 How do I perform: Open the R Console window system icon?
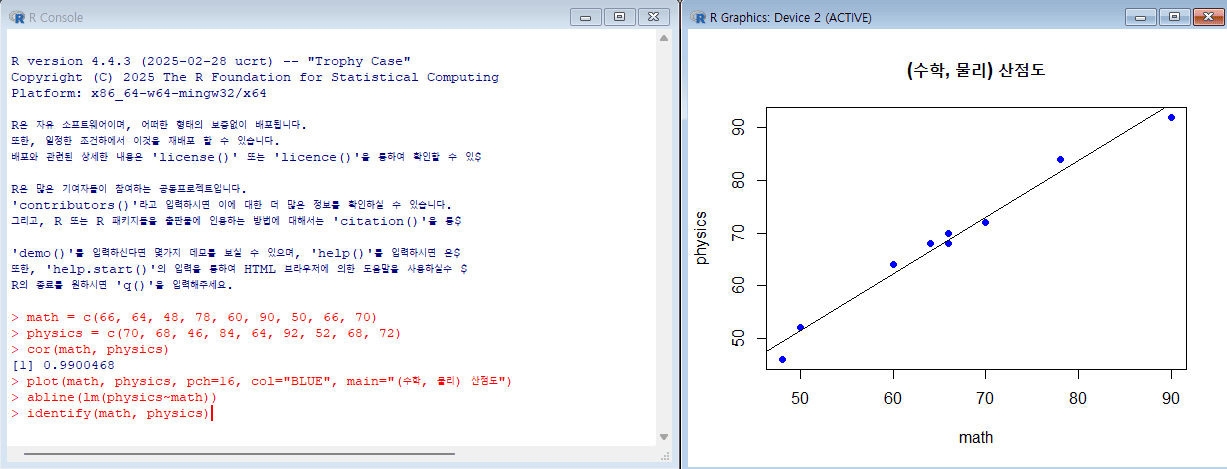pyautogui.click(x=14, y=17)
